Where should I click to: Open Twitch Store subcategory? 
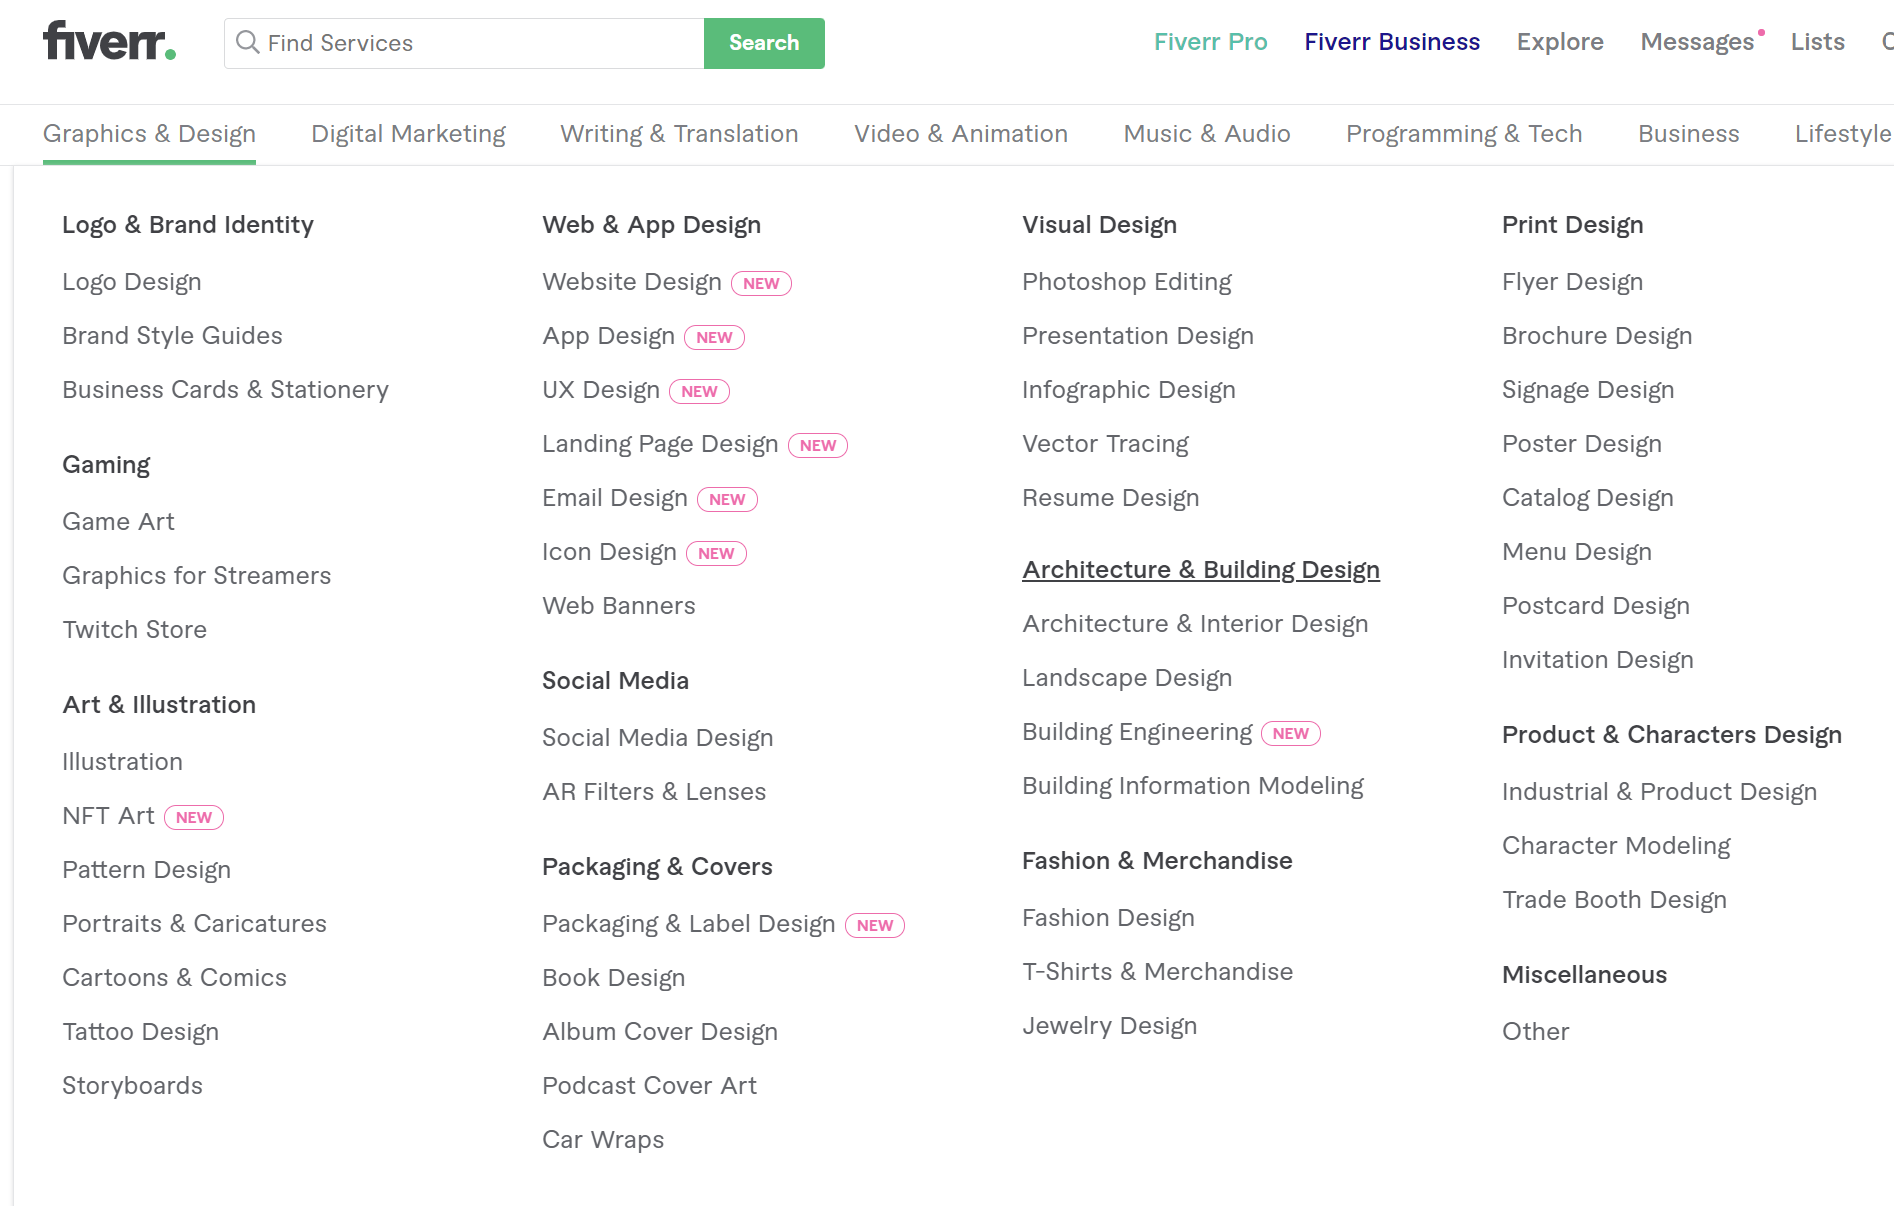134,630
